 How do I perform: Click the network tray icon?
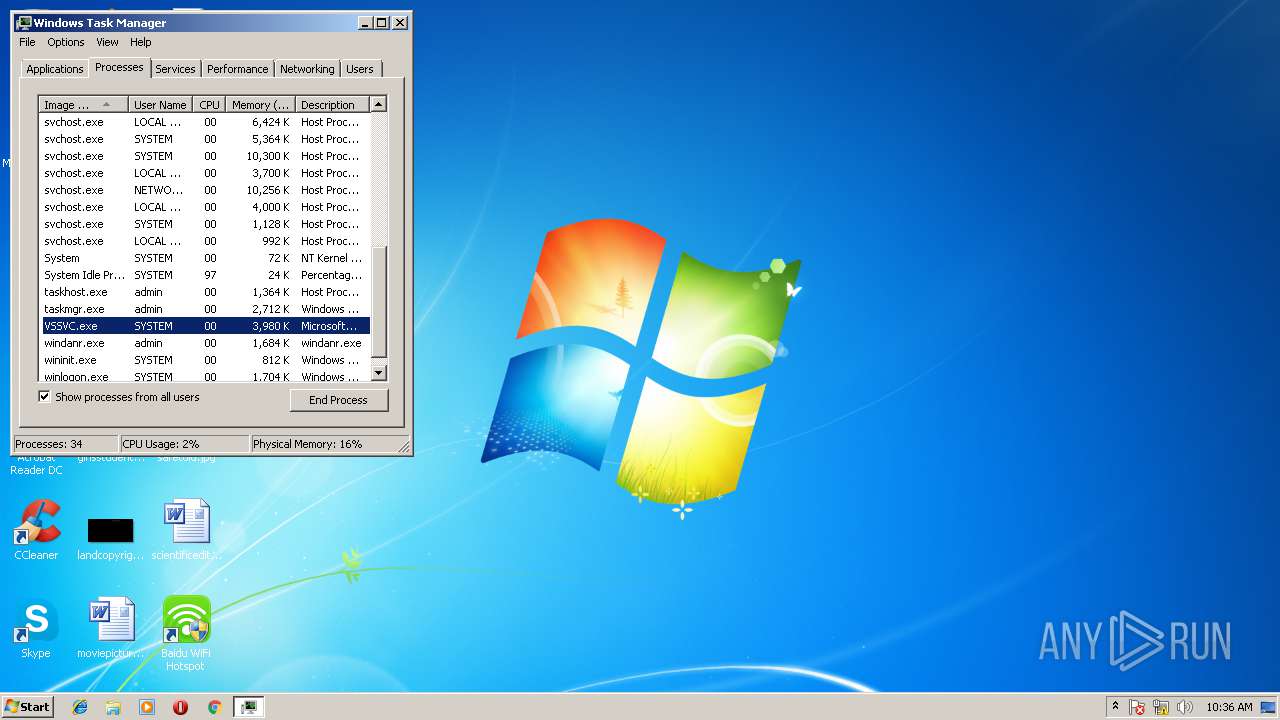(1161, 707)
